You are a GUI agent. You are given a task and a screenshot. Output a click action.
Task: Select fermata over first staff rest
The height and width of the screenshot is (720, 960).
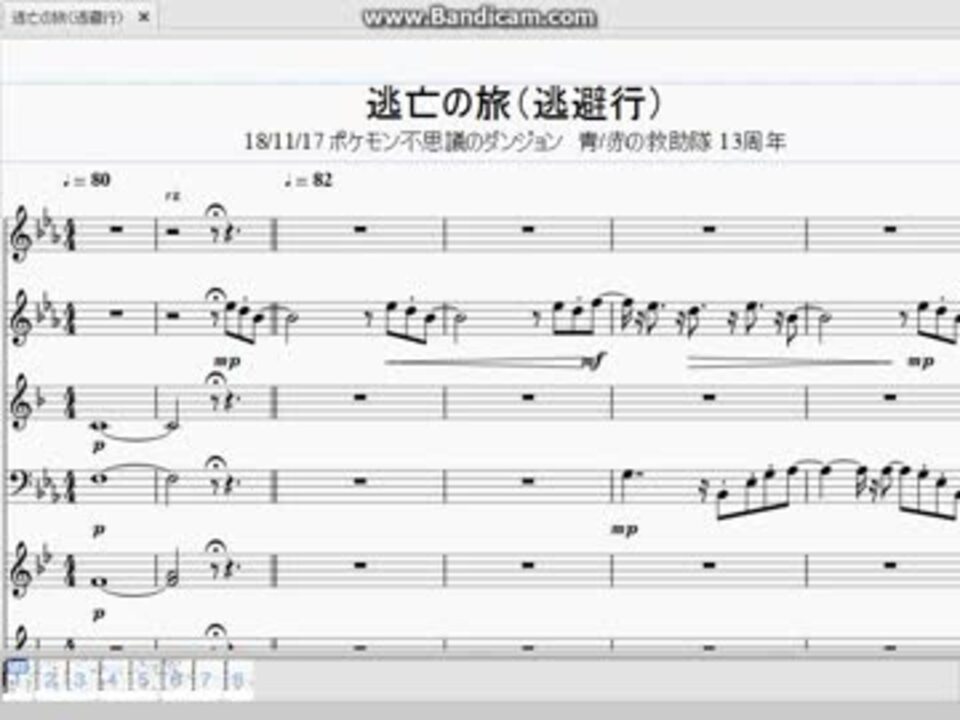[x=216, y=211]
